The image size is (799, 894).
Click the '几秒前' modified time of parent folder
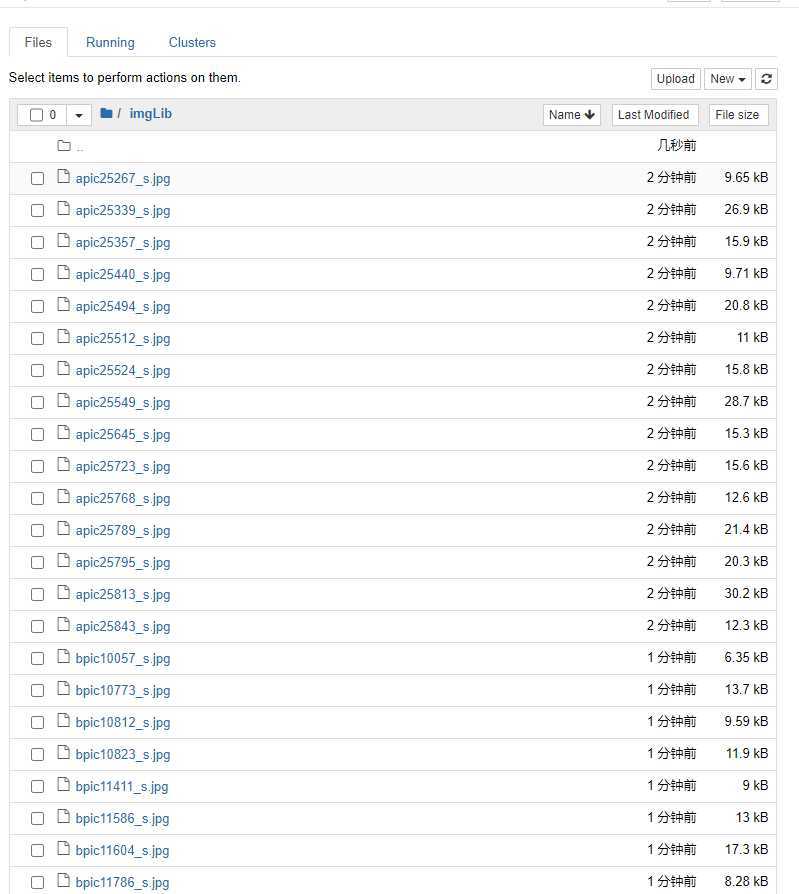pyautogui.click(x=676, y=145)
